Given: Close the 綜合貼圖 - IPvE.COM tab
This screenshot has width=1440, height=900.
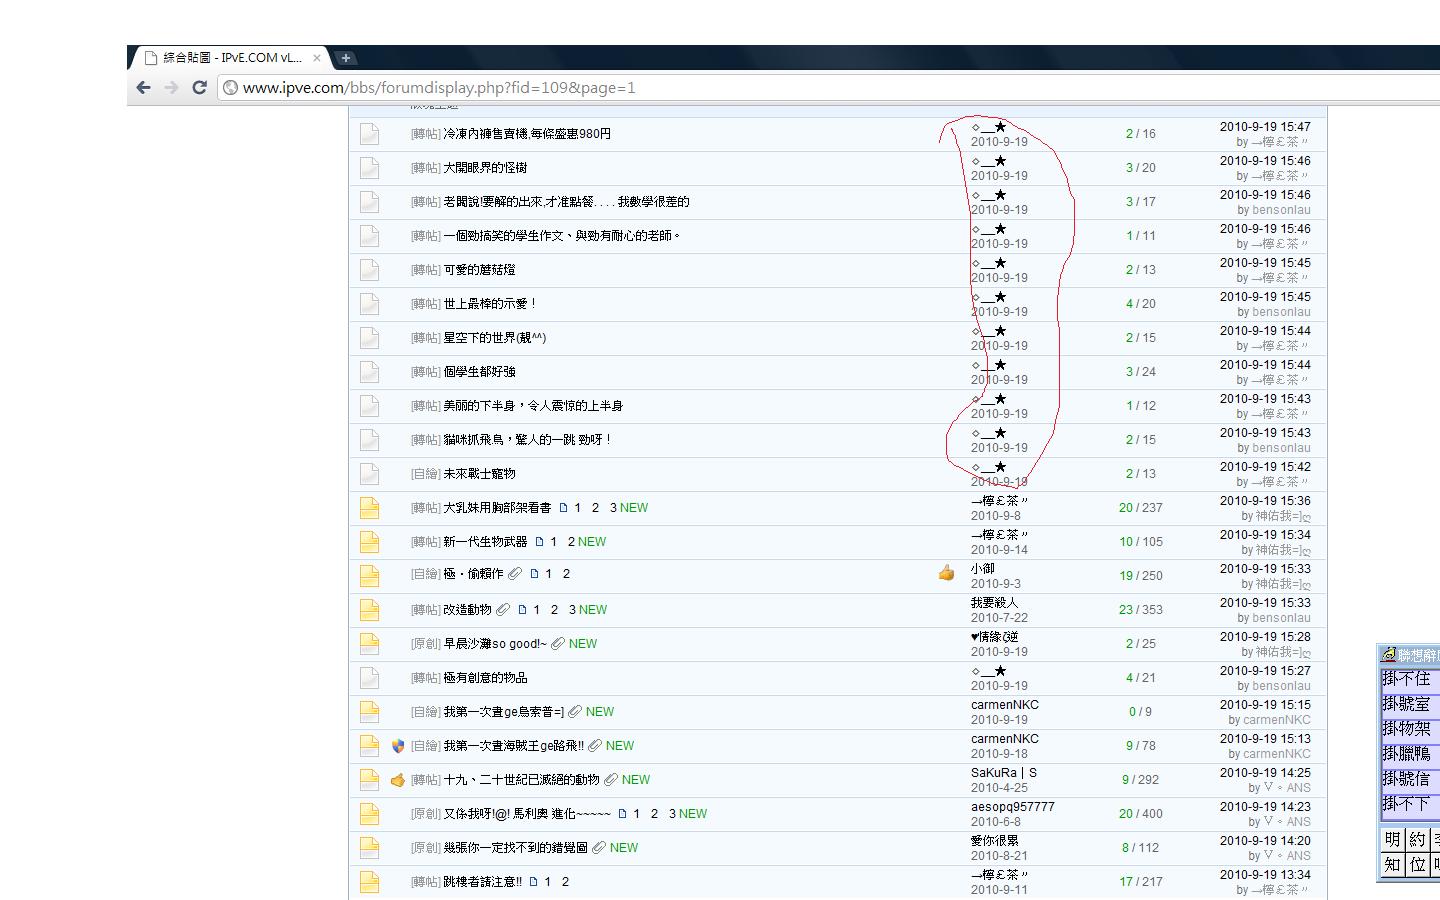Looking at the screenshot, I should pyautogui.click(x=316, y=58).
